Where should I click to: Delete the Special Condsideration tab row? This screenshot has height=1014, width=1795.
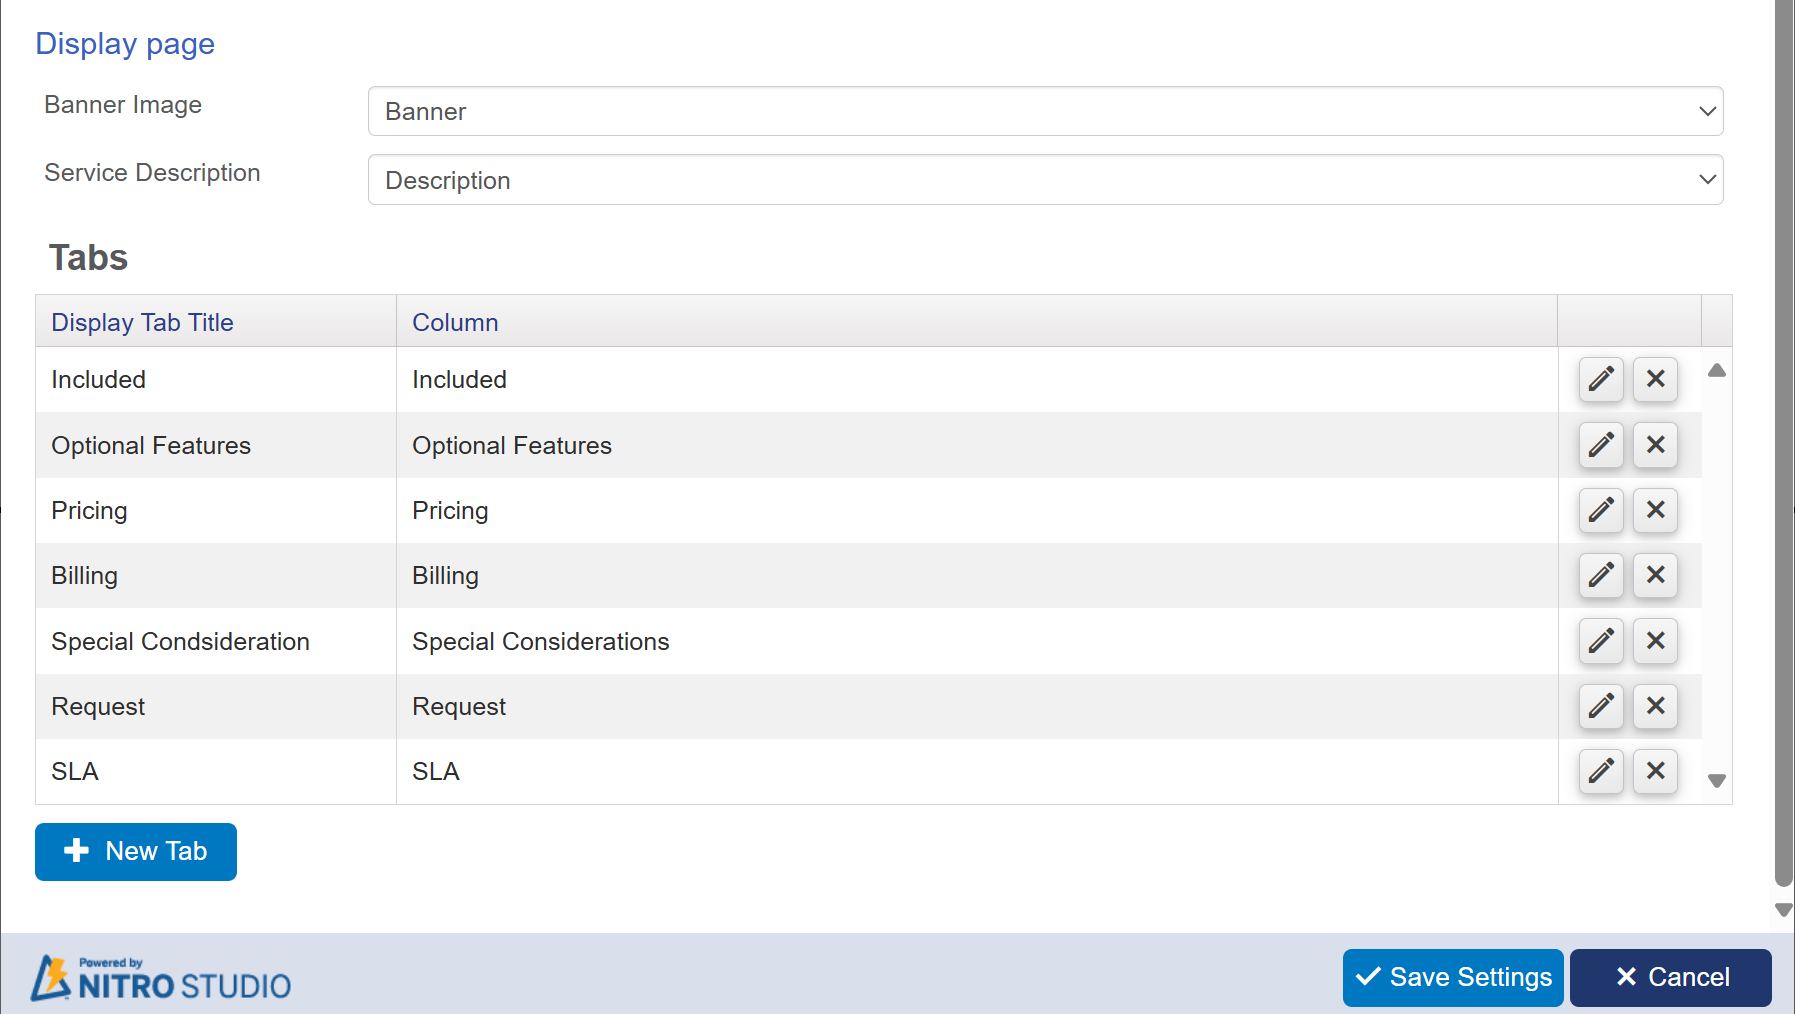click(1655, 641)
